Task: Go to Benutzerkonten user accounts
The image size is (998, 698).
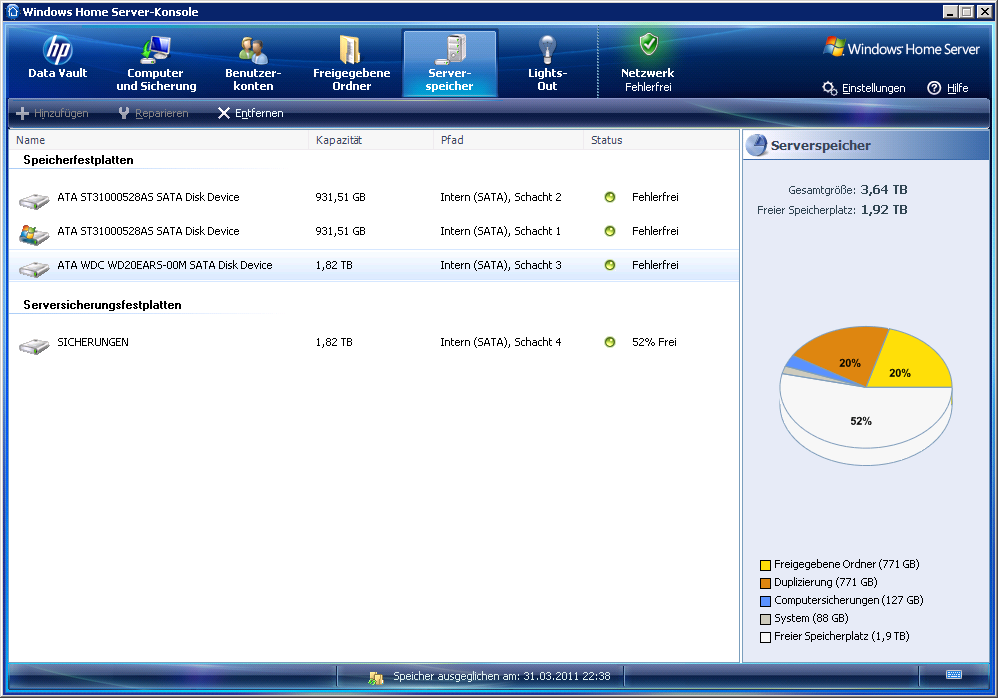Action: click(253, 62)
